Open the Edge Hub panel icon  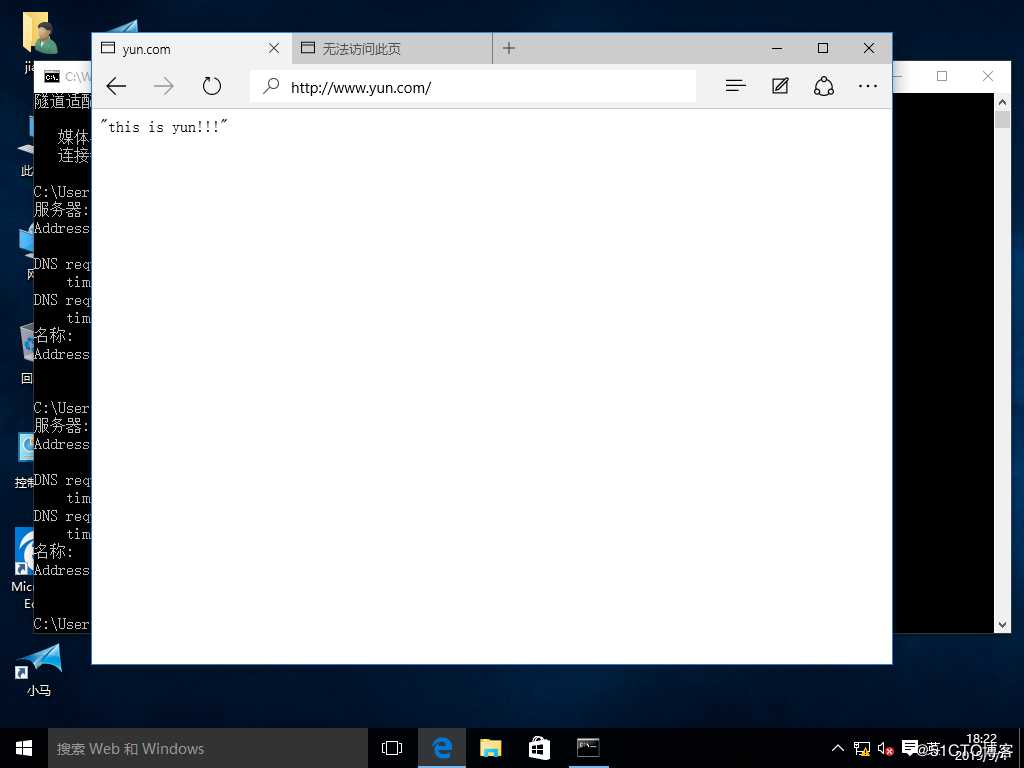tap(735, 86)
